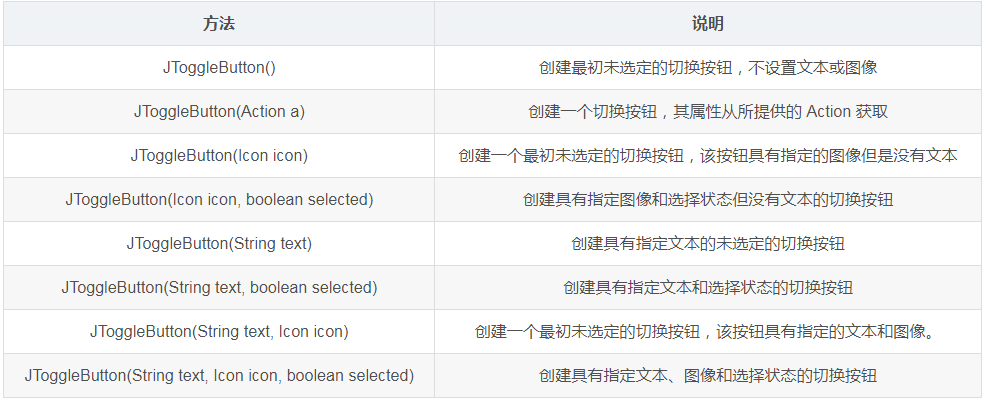The image size is (982, 401).
Task: Click 创建具有指定文本和选择状态的切换按钮 cell
Action: pyautogui.click(x=708, y=288)
